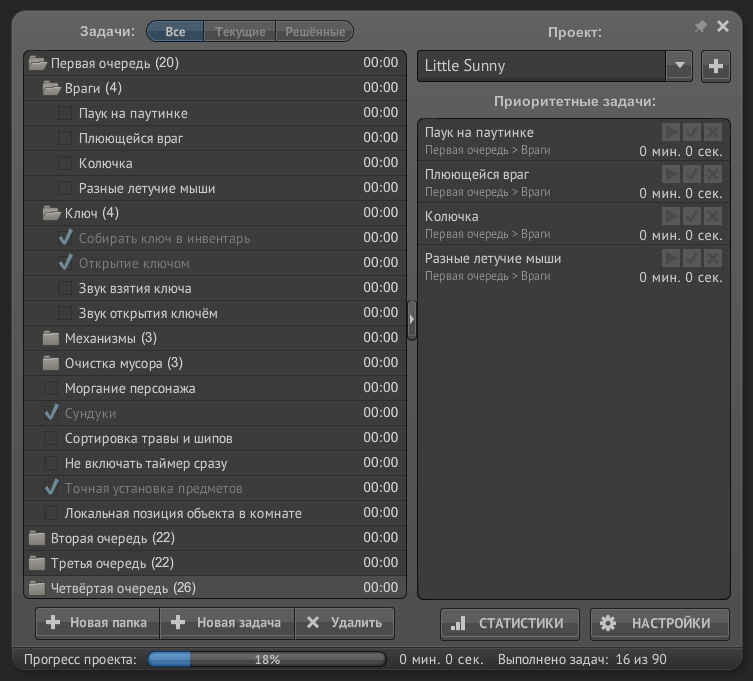Click the Новая задача button
This screenshot has height=681, width=753.
pos(227,622)
